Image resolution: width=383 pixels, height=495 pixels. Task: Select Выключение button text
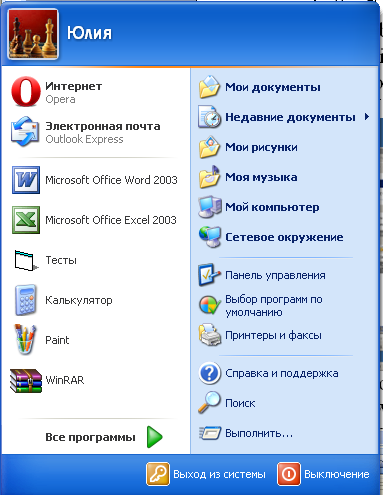[x=337, y=474]
